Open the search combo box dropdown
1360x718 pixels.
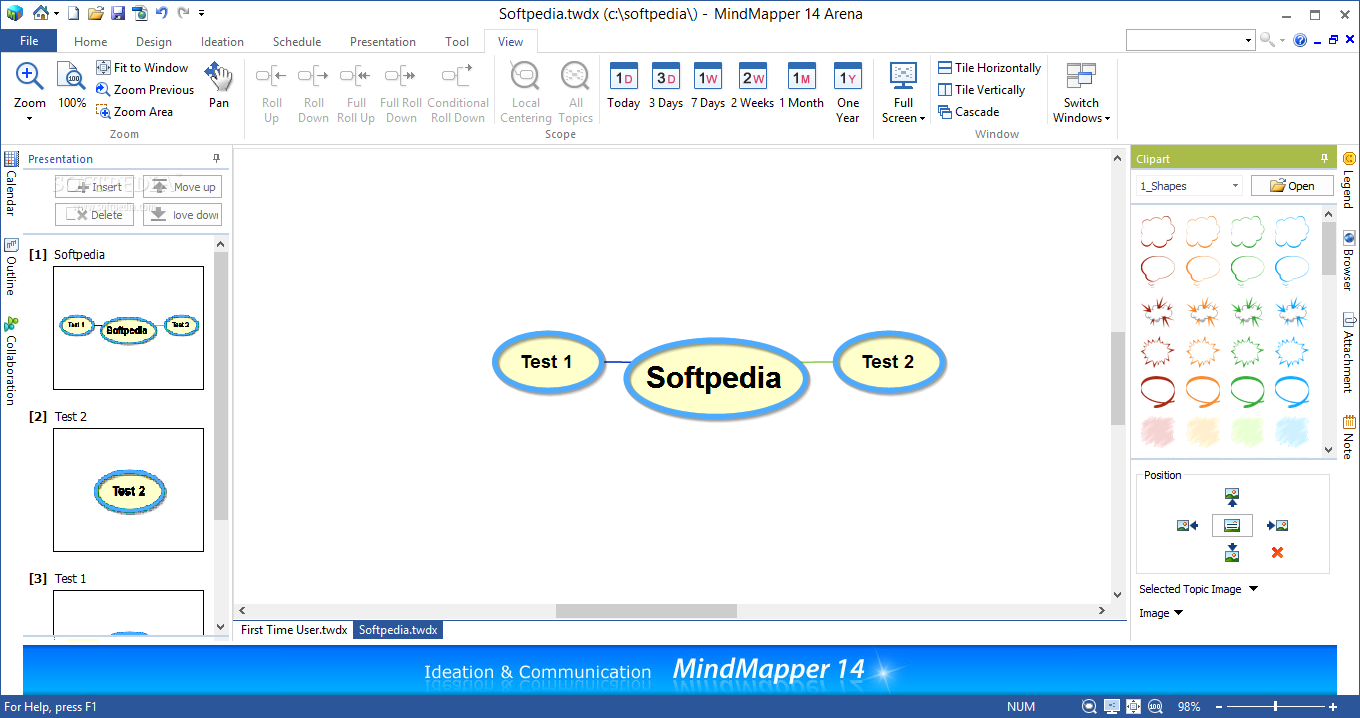pyautogui.click(x=1249, y=40)
